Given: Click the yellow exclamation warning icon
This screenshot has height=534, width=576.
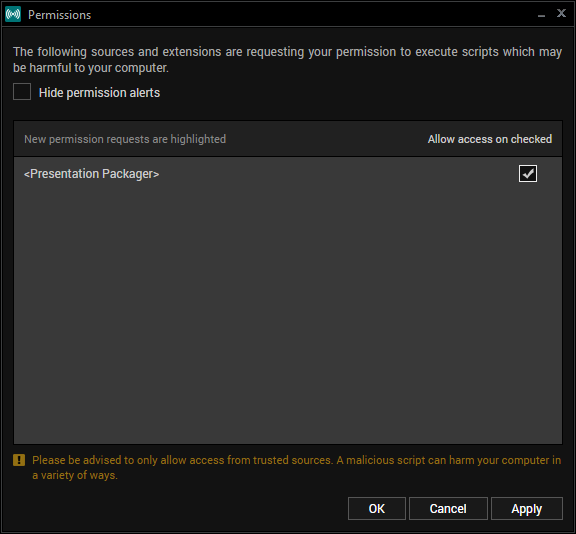Looking at the screenshot, I should pos(19,460).
